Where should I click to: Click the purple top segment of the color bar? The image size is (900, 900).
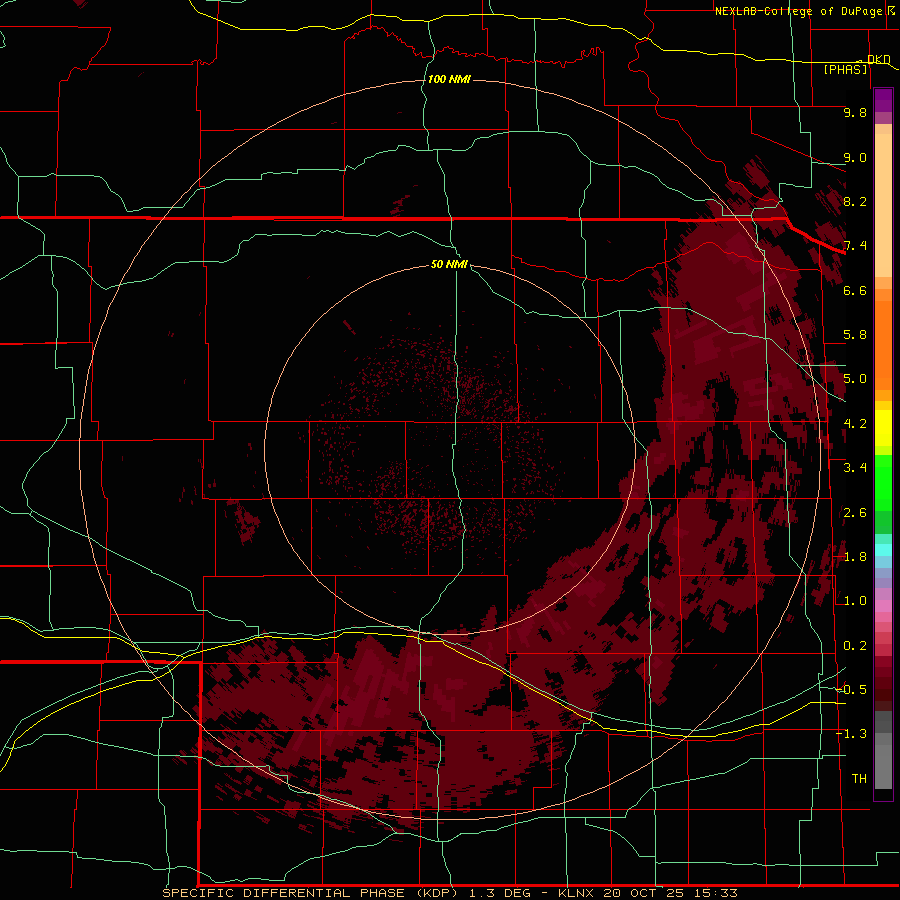pyautogui.click(x=883, y=101)
